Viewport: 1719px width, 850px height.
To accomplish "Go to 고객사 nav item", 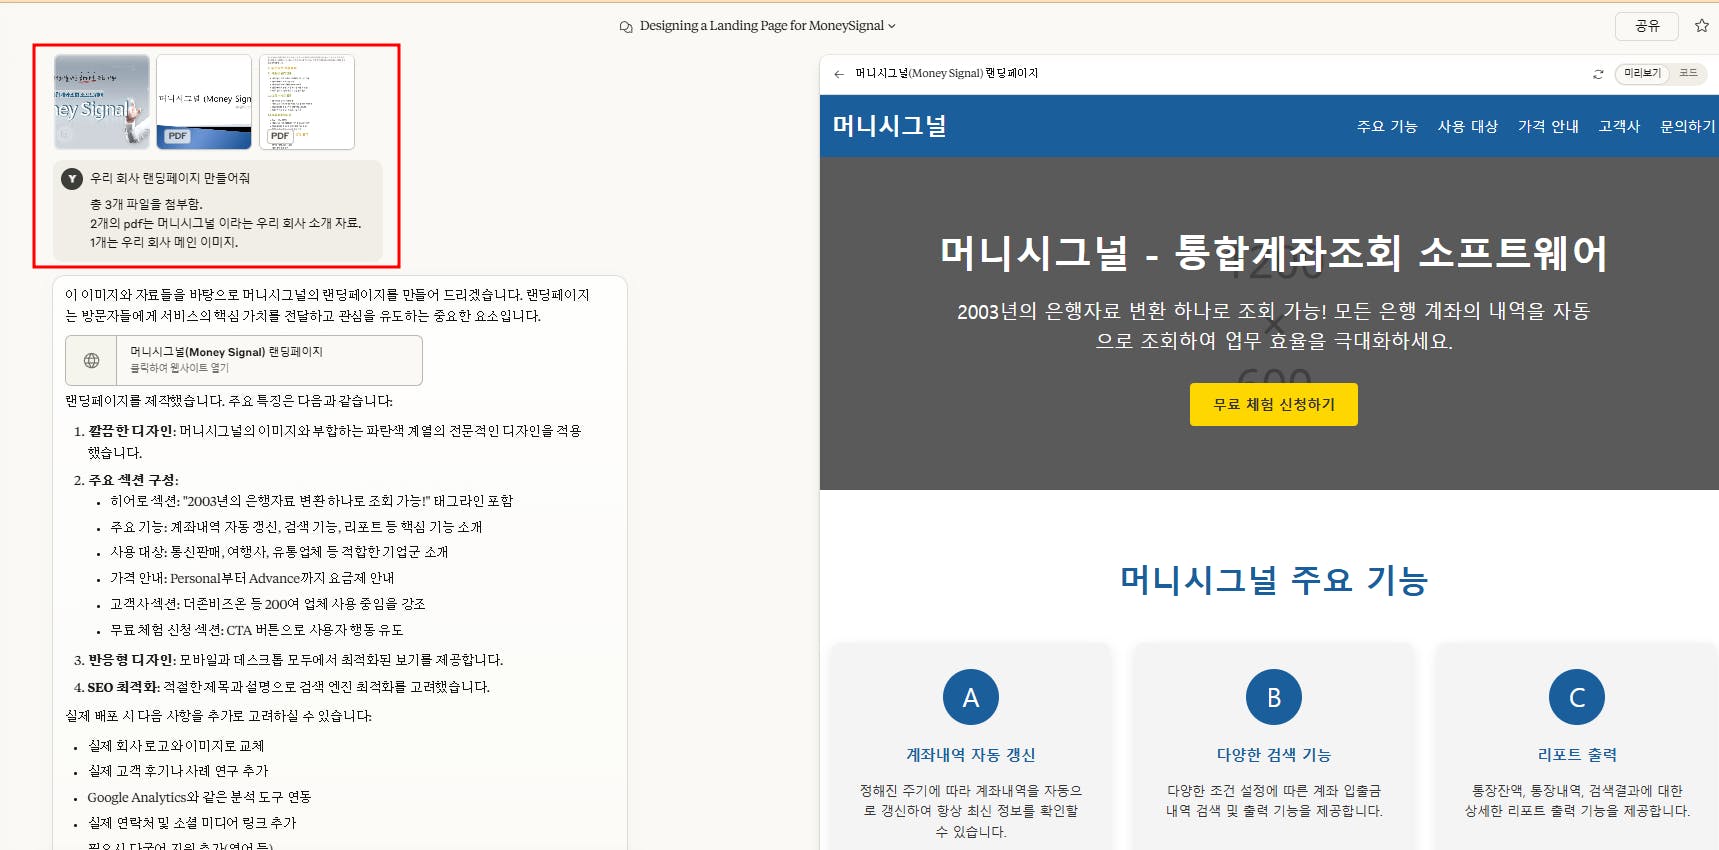I will [1619, 126].
